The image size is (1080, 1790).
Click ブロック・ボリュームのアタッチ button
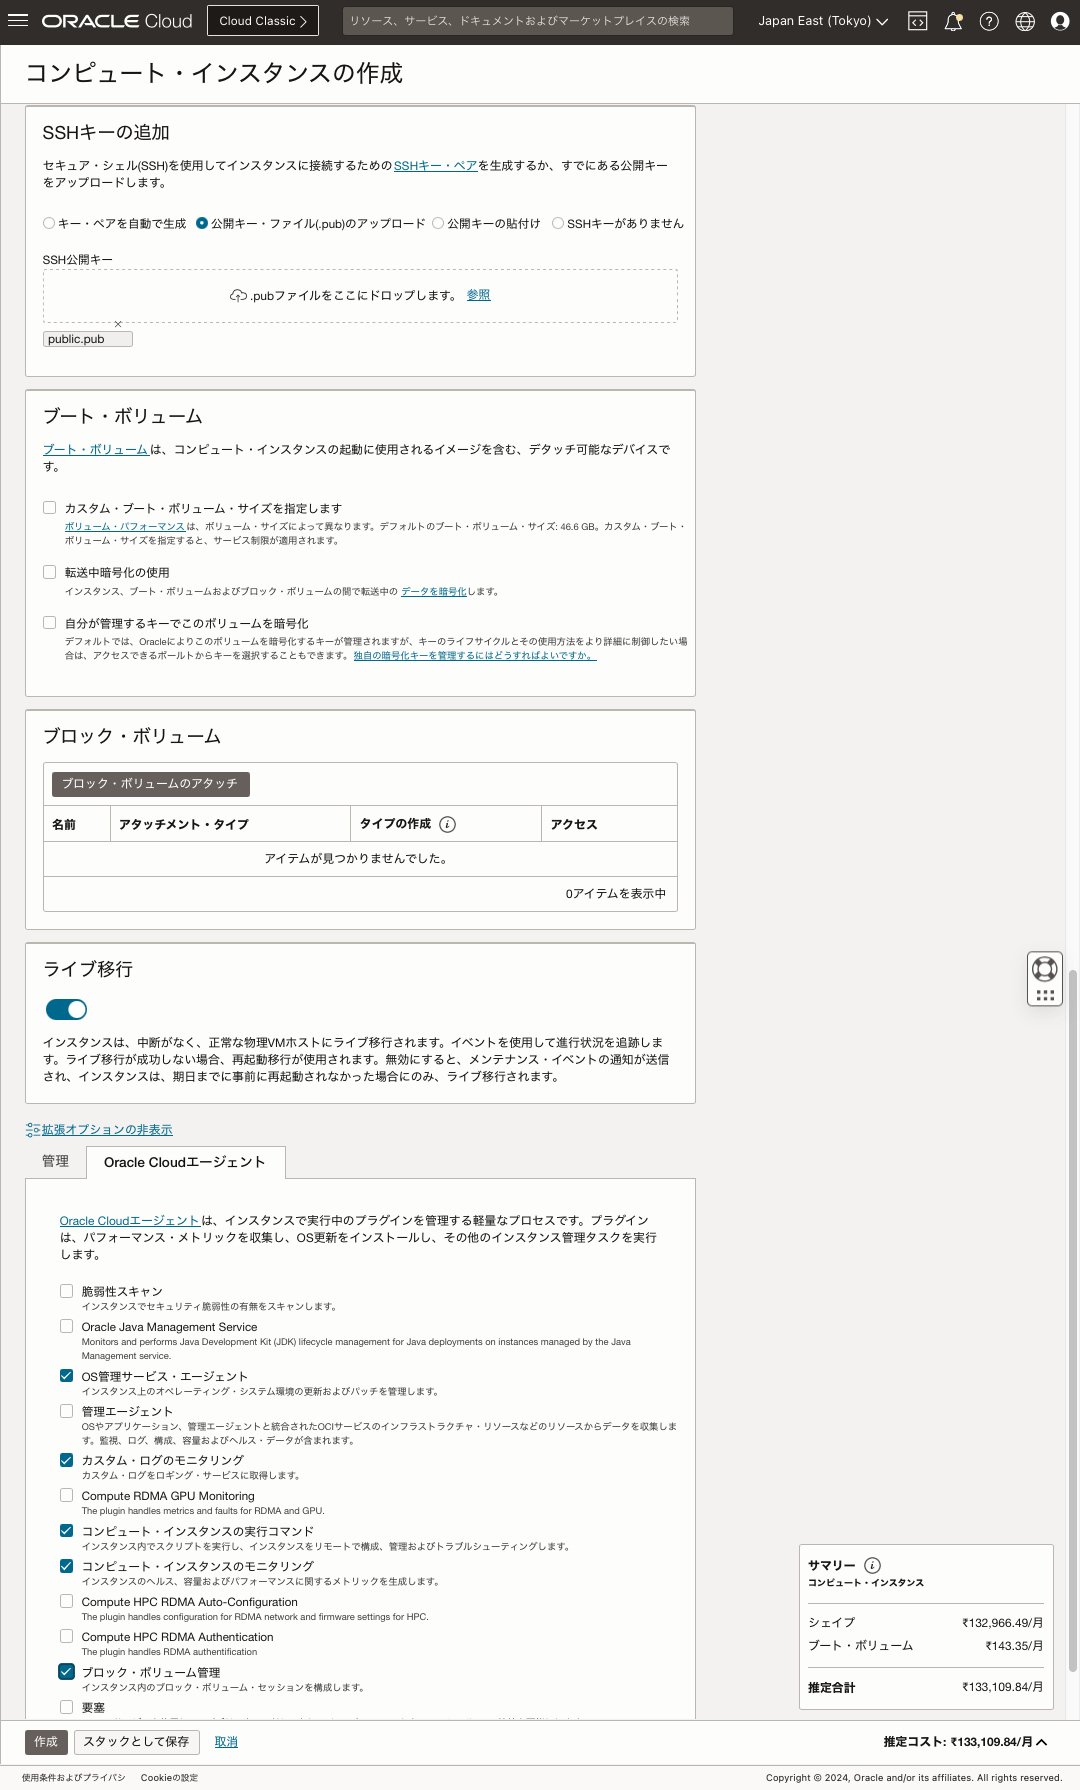click(x=150, y=784)
